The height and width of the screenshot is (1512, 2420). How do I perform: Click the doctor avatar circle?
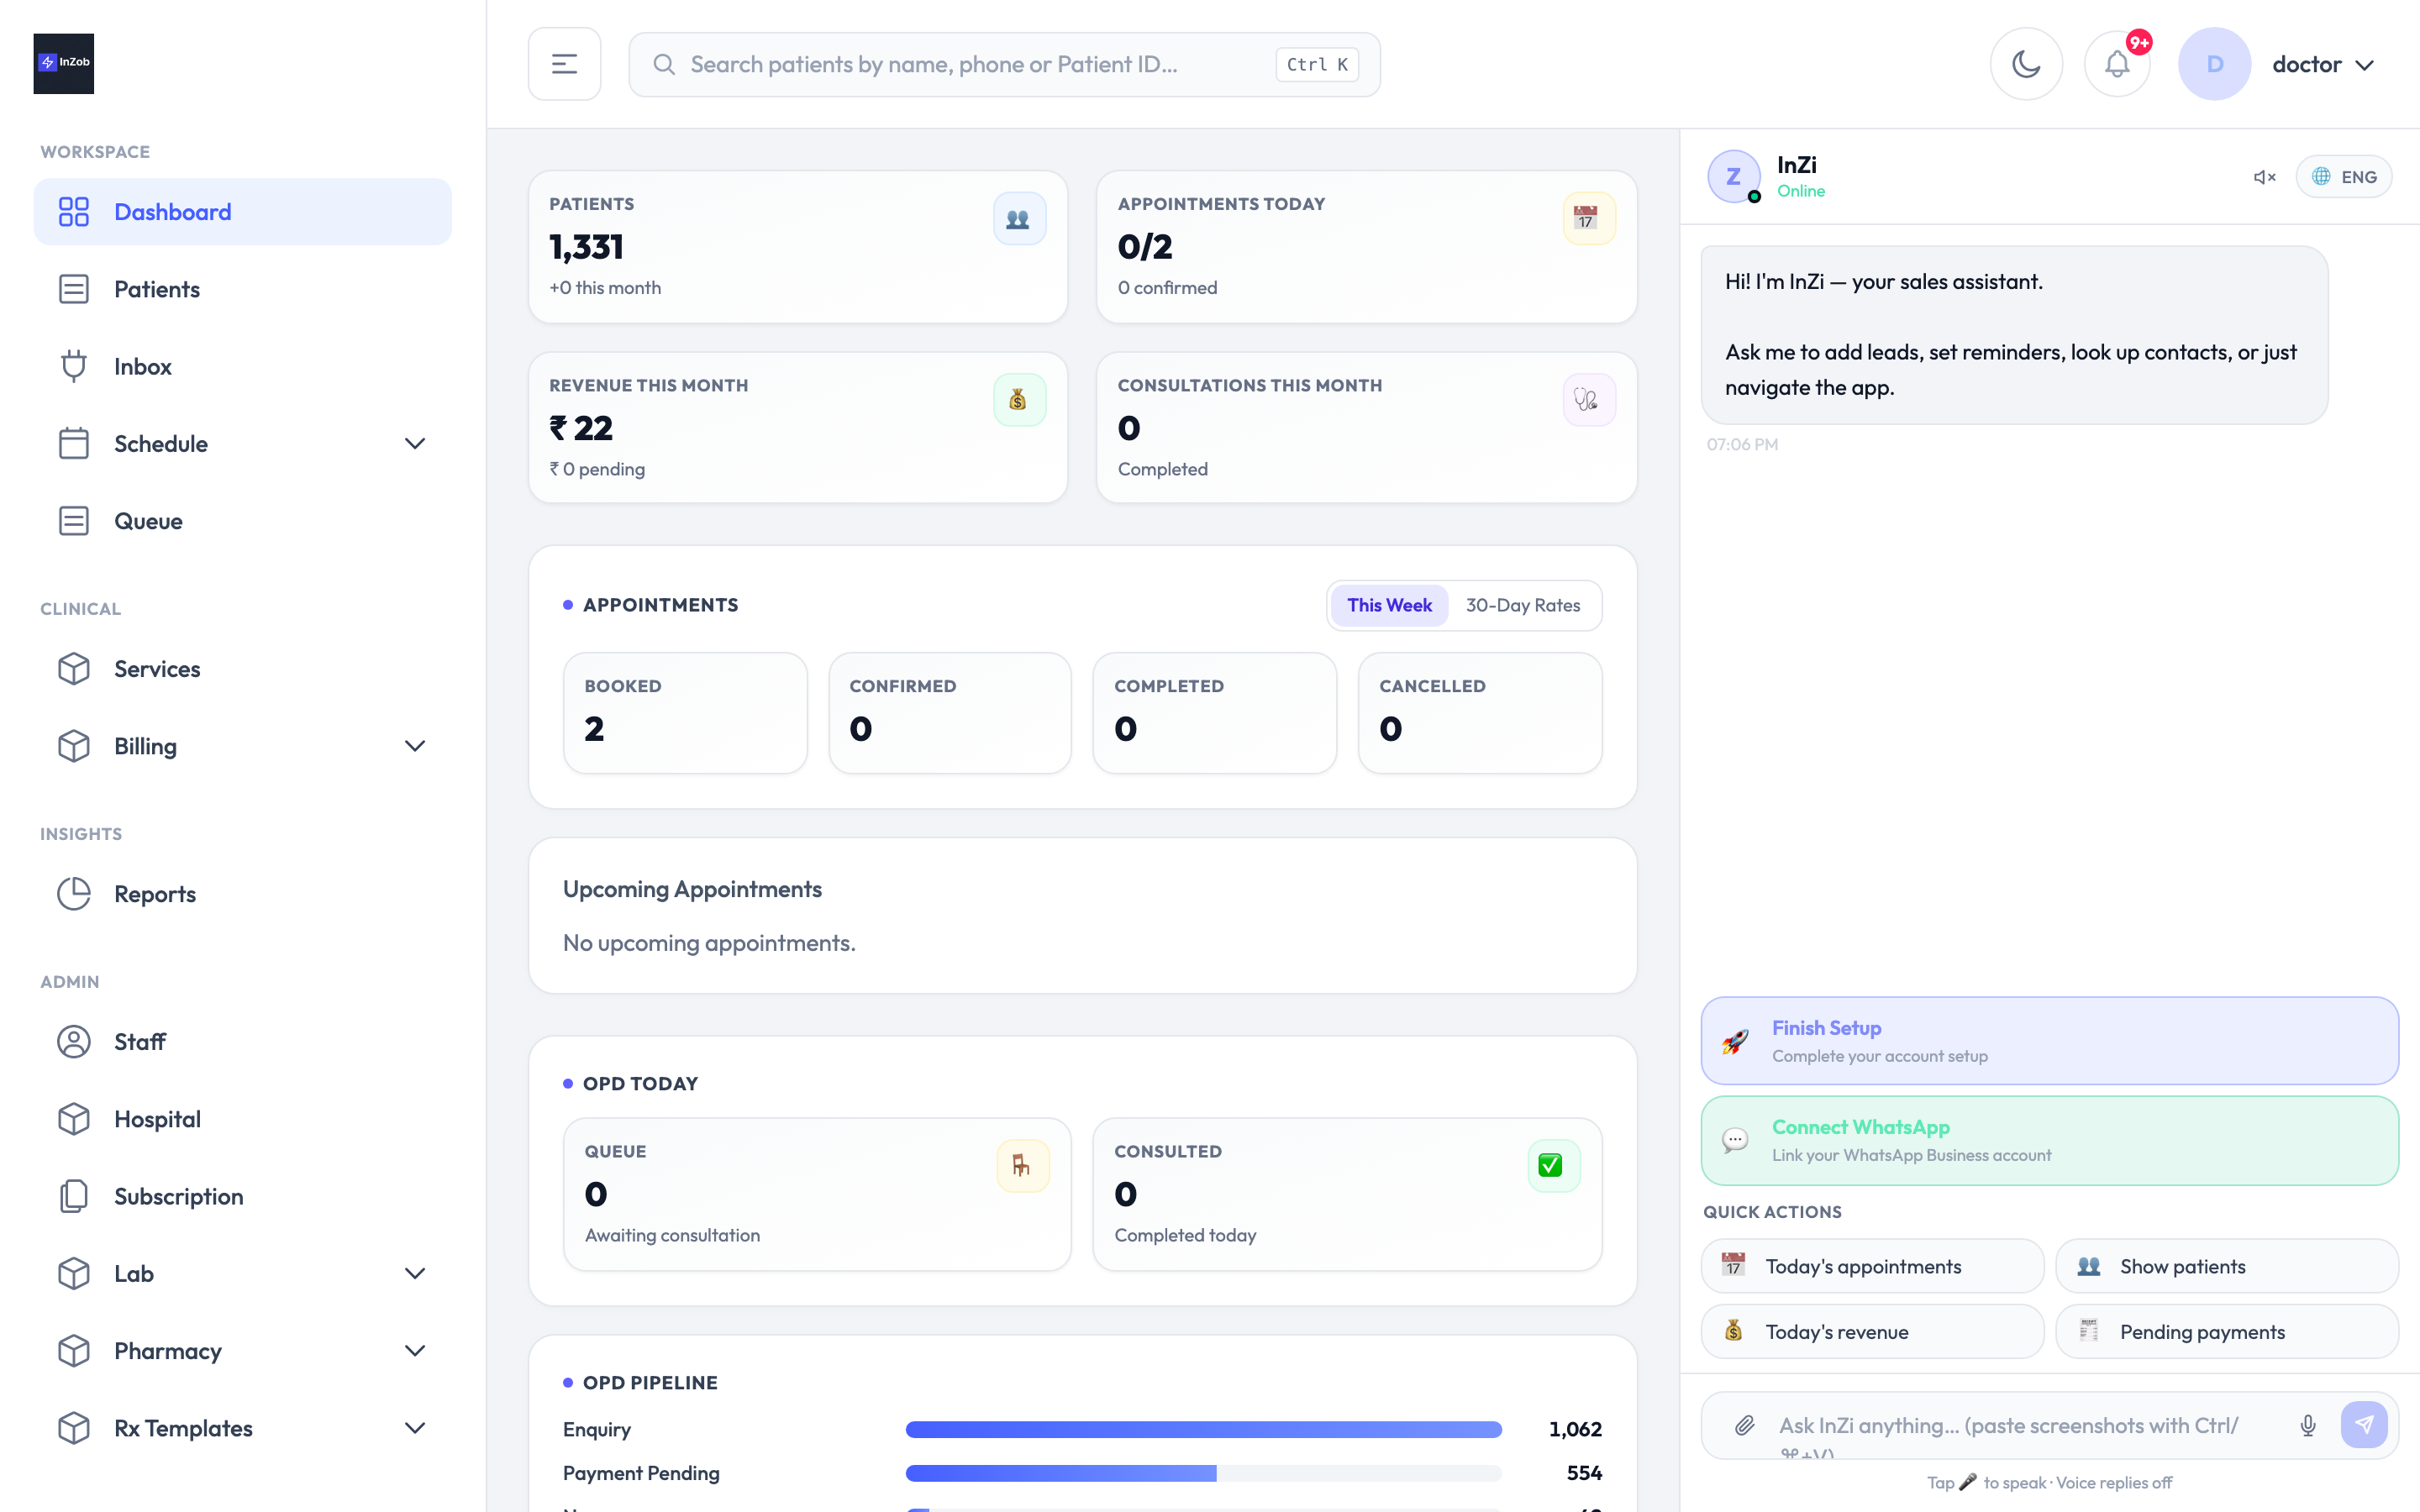[2214, 64]
